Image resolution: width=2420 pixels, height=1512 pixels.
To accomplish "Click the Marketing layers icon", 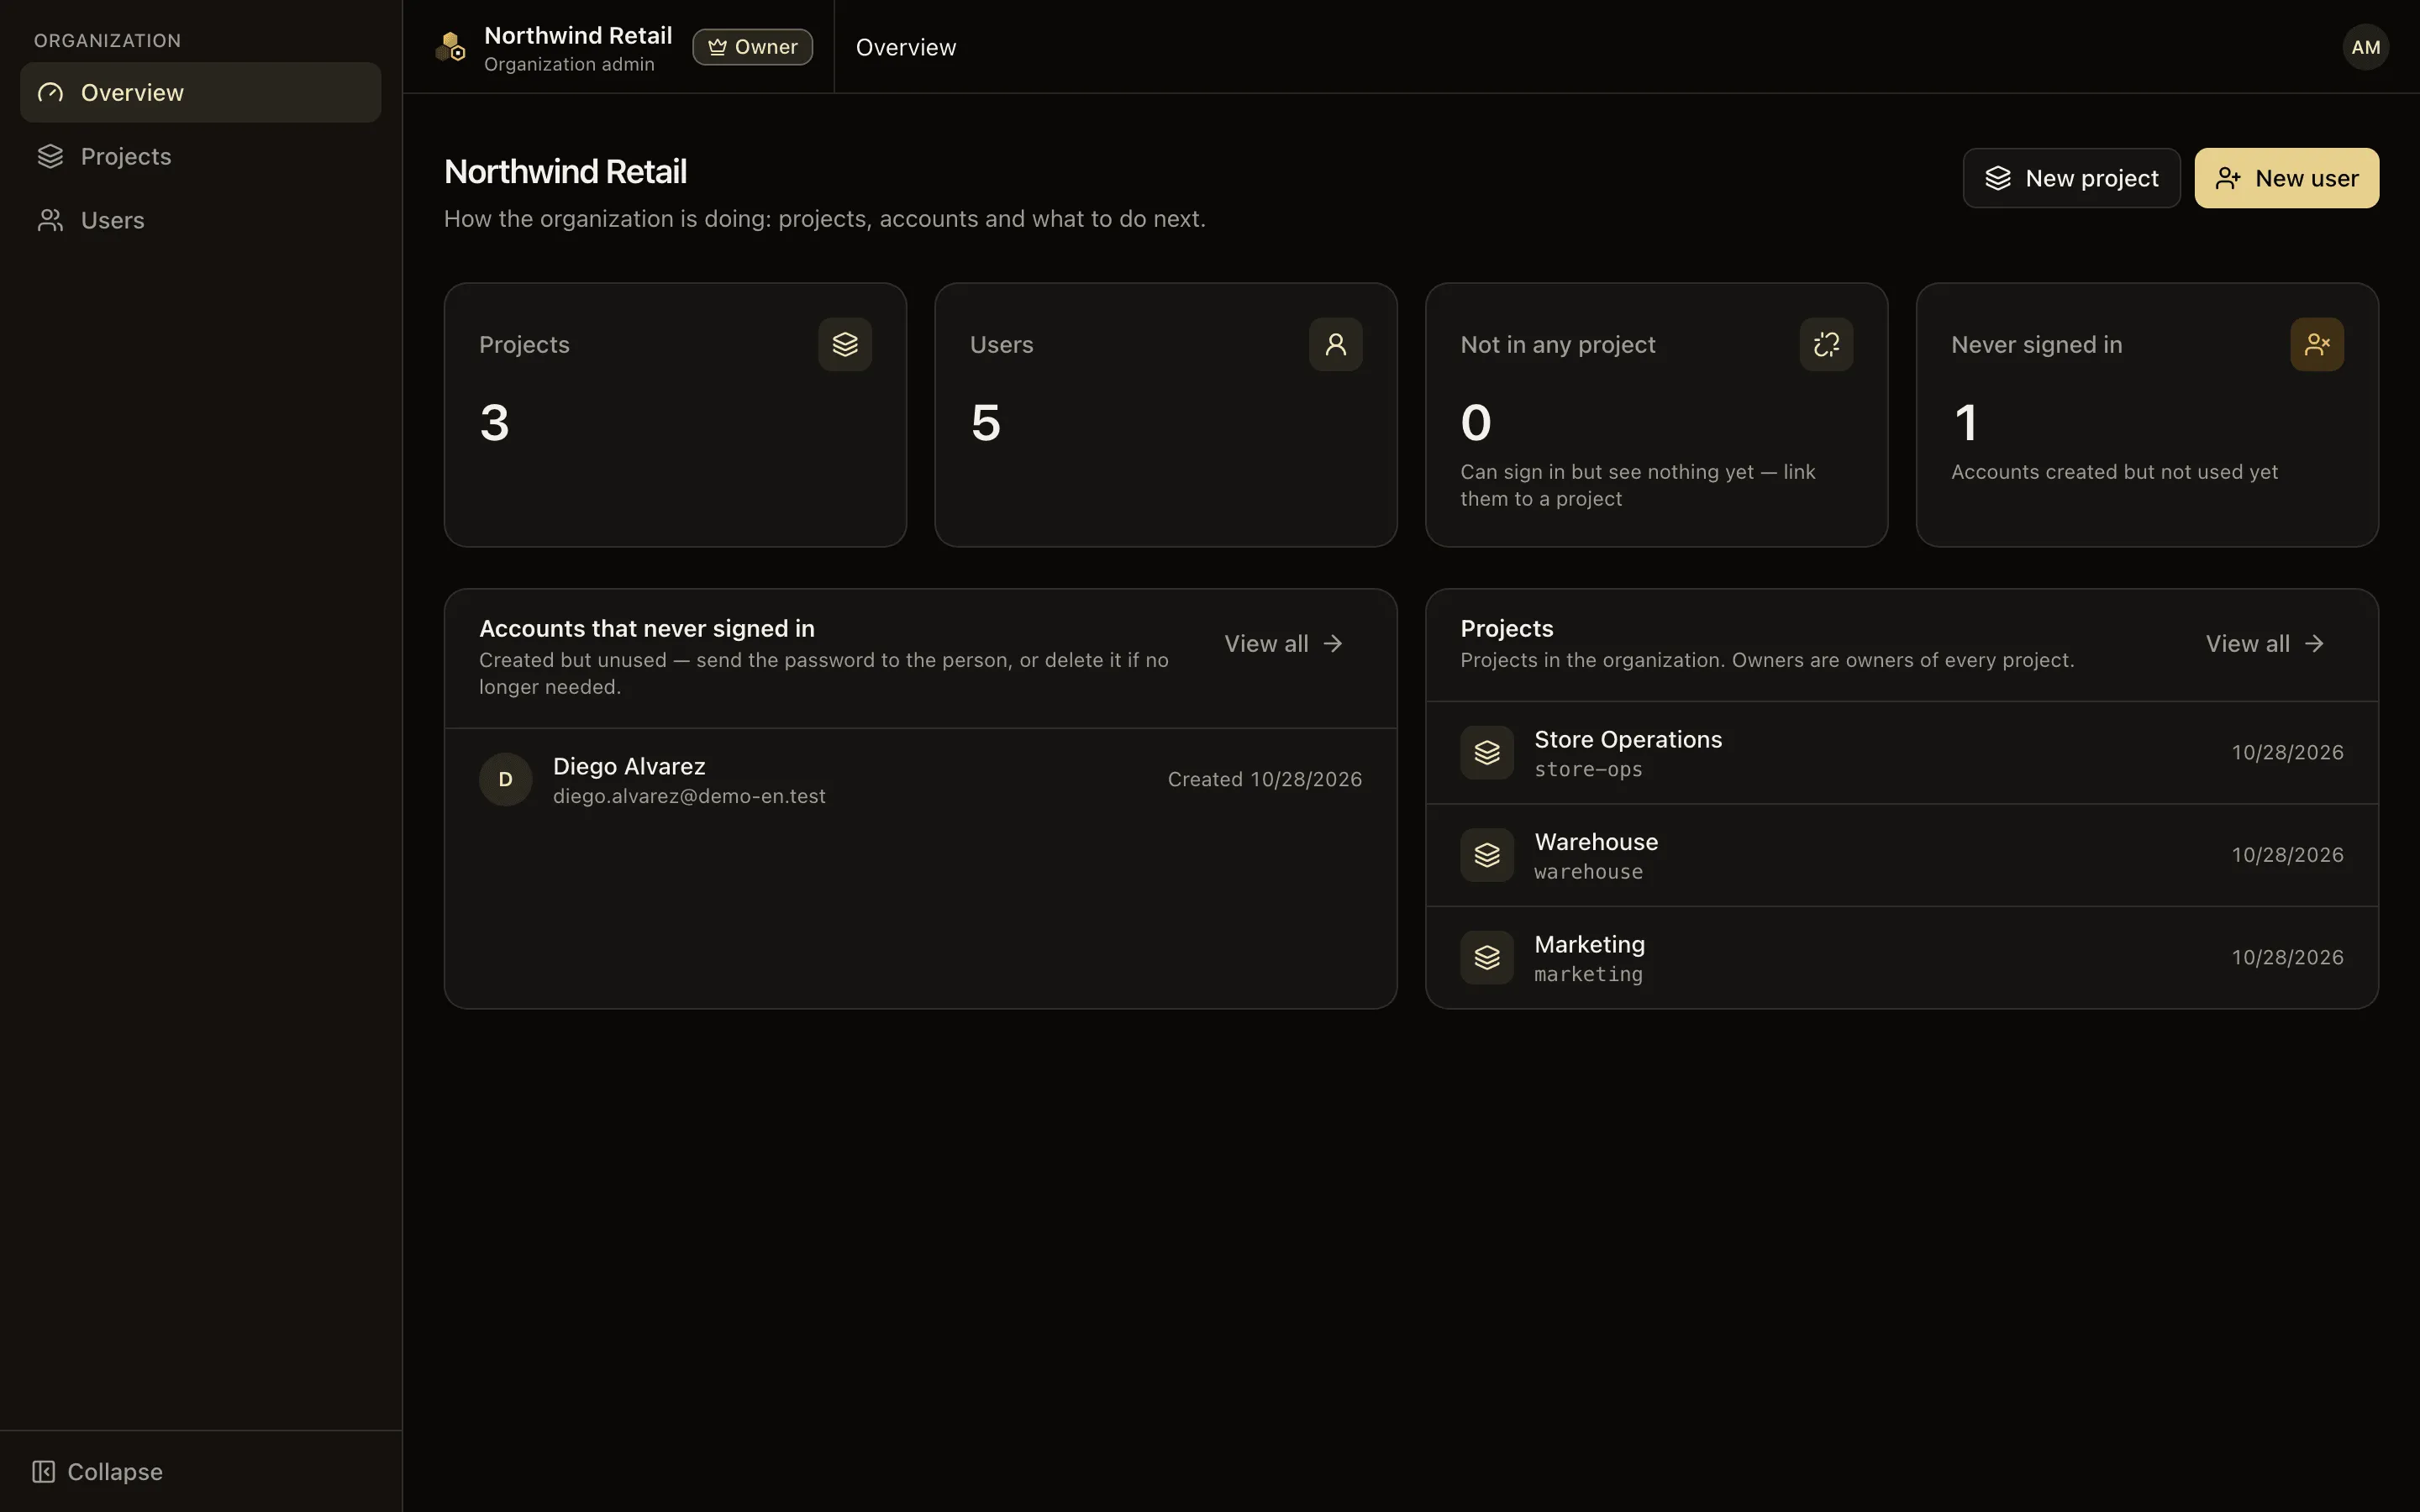I will (x=1487, y=957).
